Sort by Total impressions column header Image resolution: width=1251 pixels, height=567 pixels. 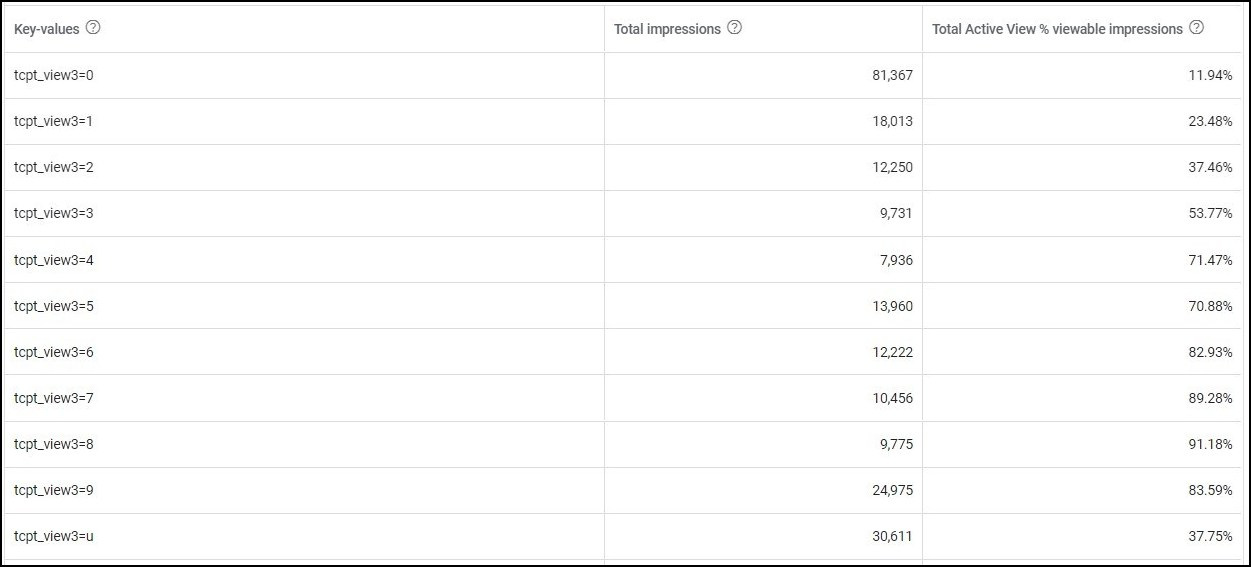tap(667, 29)
